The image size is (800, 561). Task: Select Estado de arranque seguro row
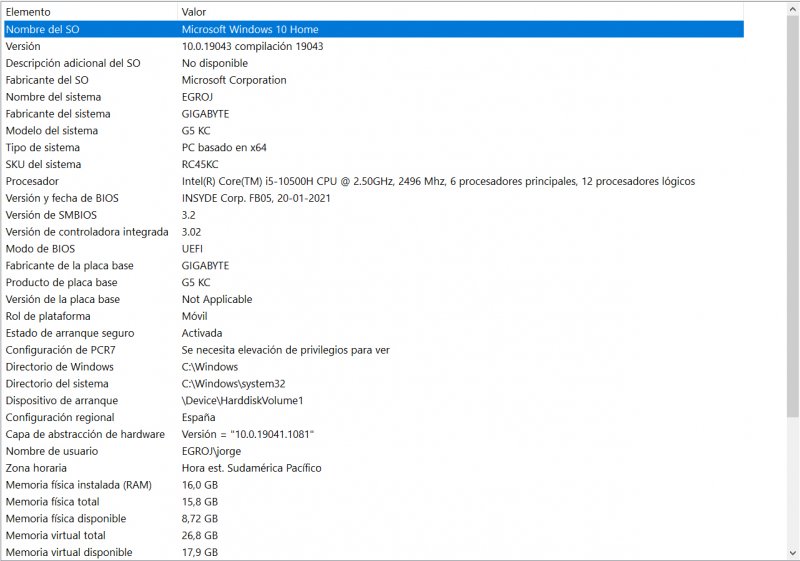click(x=373, y=333)
